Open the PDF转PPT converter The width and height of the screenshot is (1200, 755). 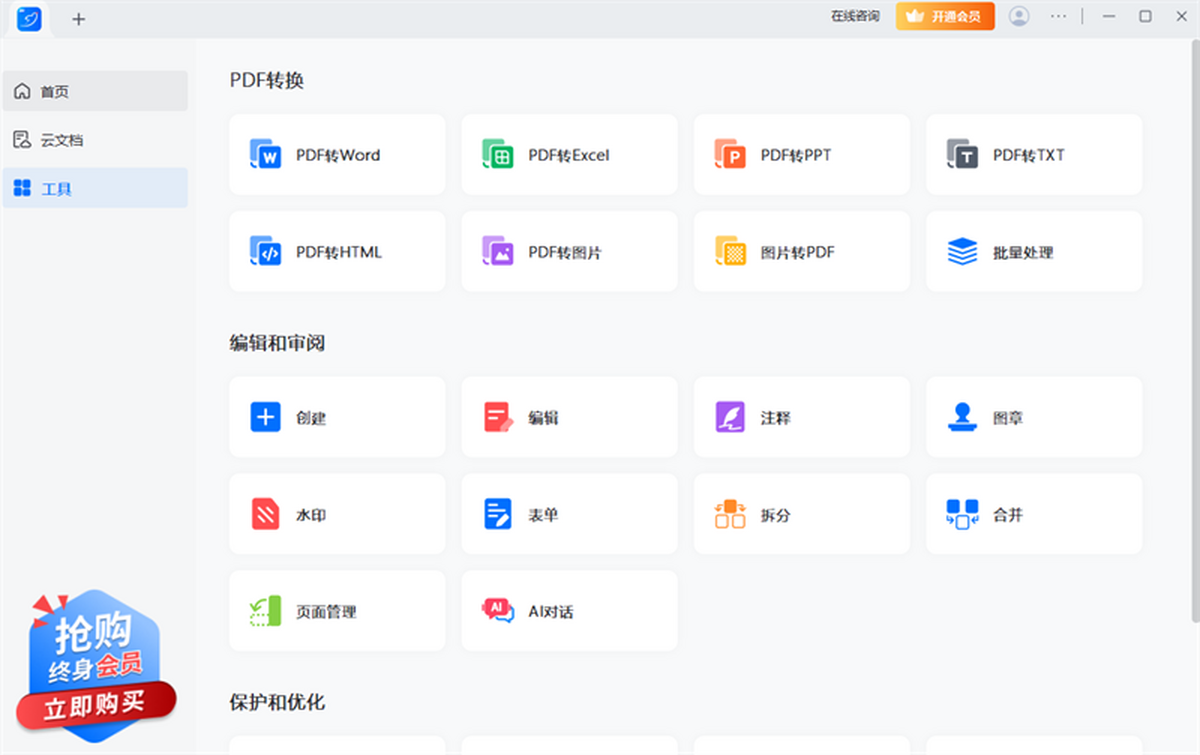(x=801, y=155)
